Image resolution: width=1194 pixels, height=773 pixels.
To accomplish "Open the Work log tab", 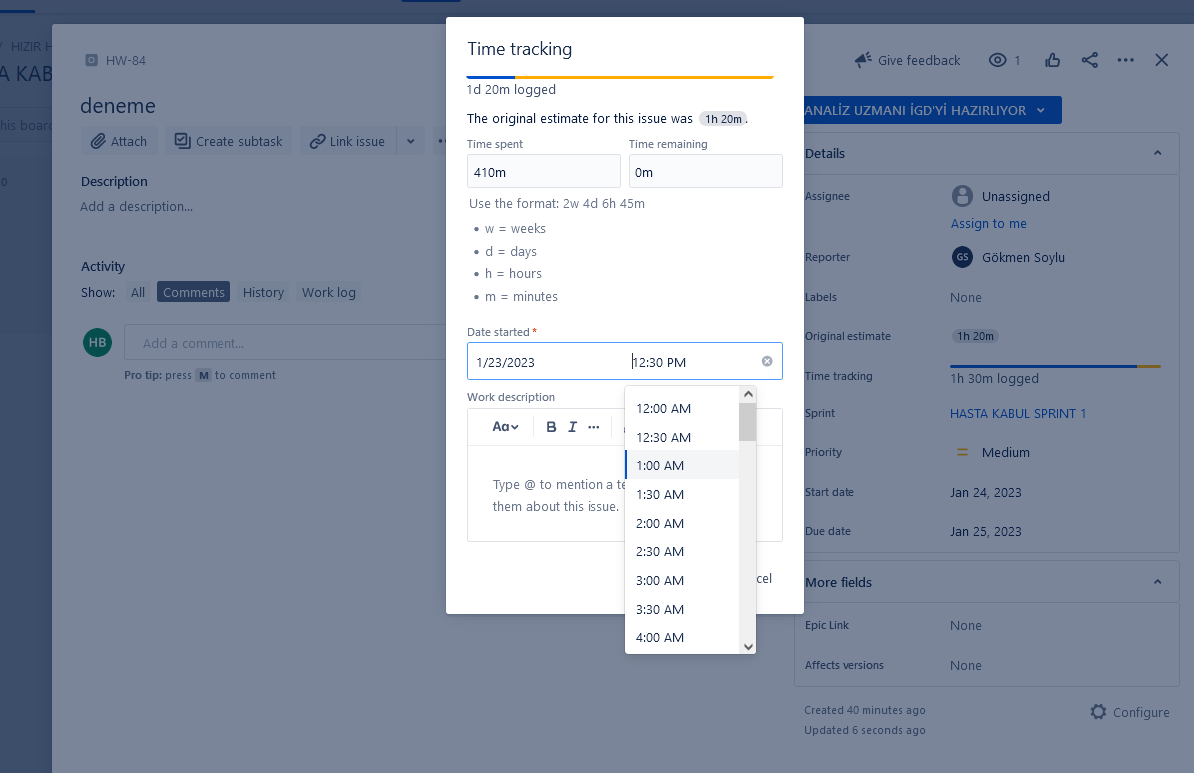I will [328, 292].
